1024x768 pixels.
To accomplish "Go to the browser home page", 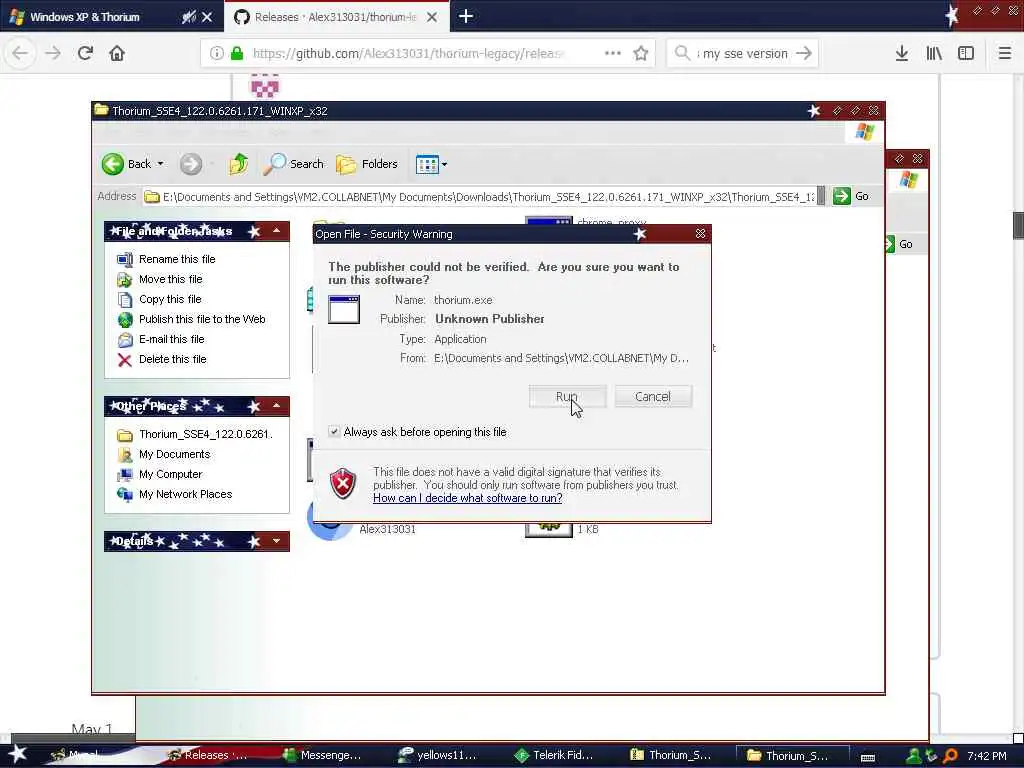I will pos(117,53).
